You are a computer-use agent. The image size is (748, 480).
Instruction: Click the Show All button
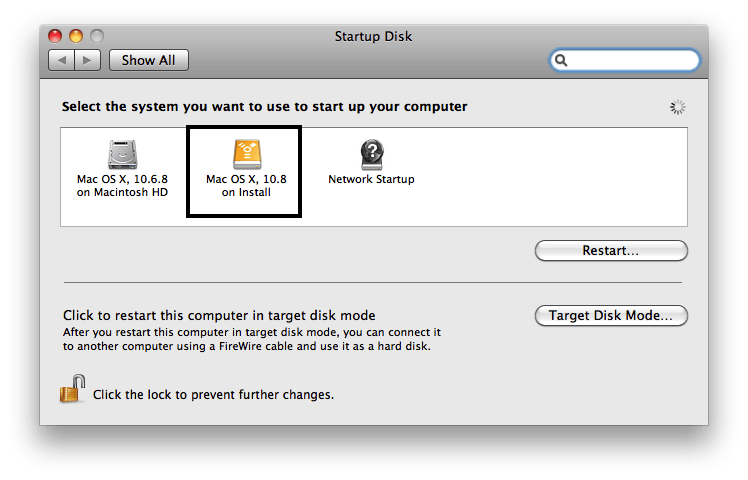149,60
